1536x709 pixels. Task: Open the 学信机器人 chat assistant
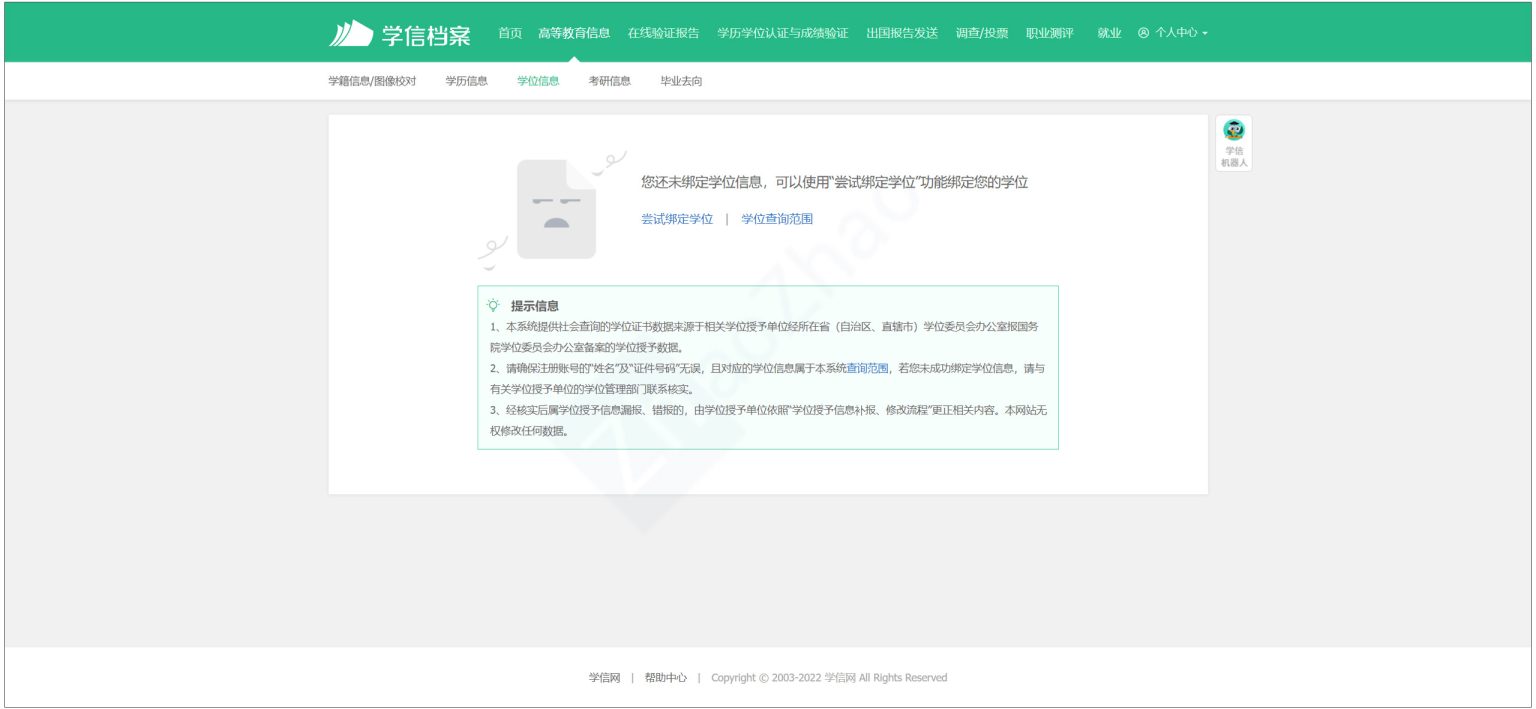(1233, 140)
